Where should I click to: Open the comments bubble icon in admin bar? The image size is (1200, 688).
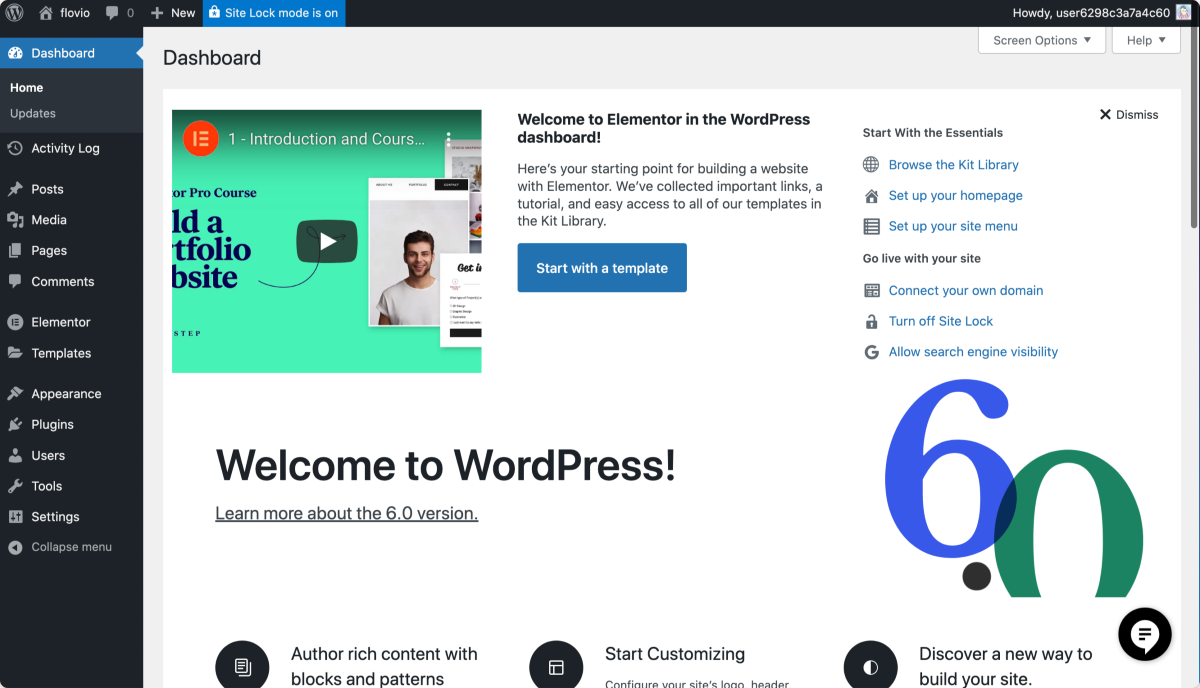pos(112,13)
